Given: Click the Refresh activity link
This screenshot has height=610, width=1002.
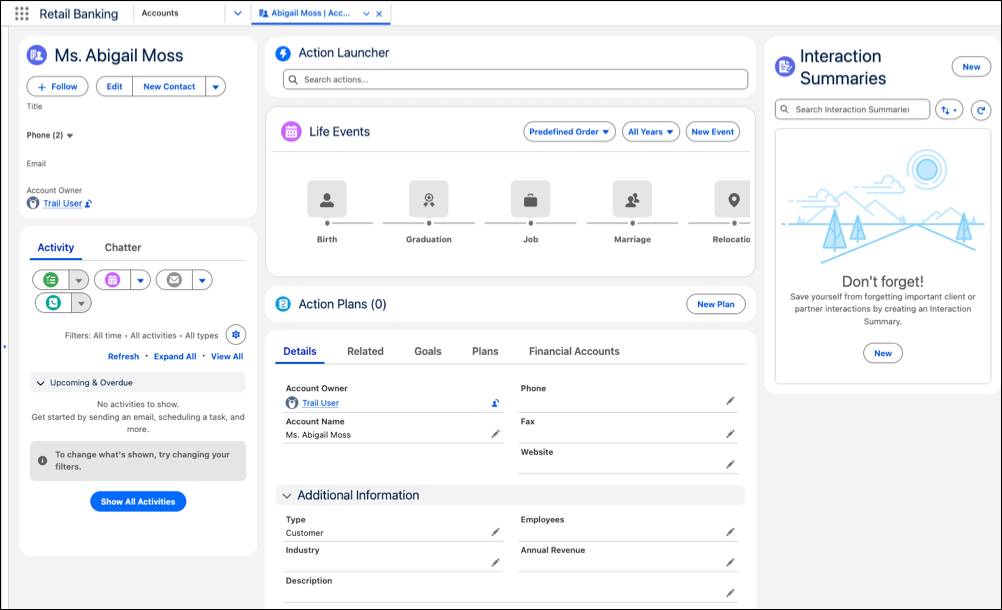Looking at the screenshot, I should pos(123,356).
